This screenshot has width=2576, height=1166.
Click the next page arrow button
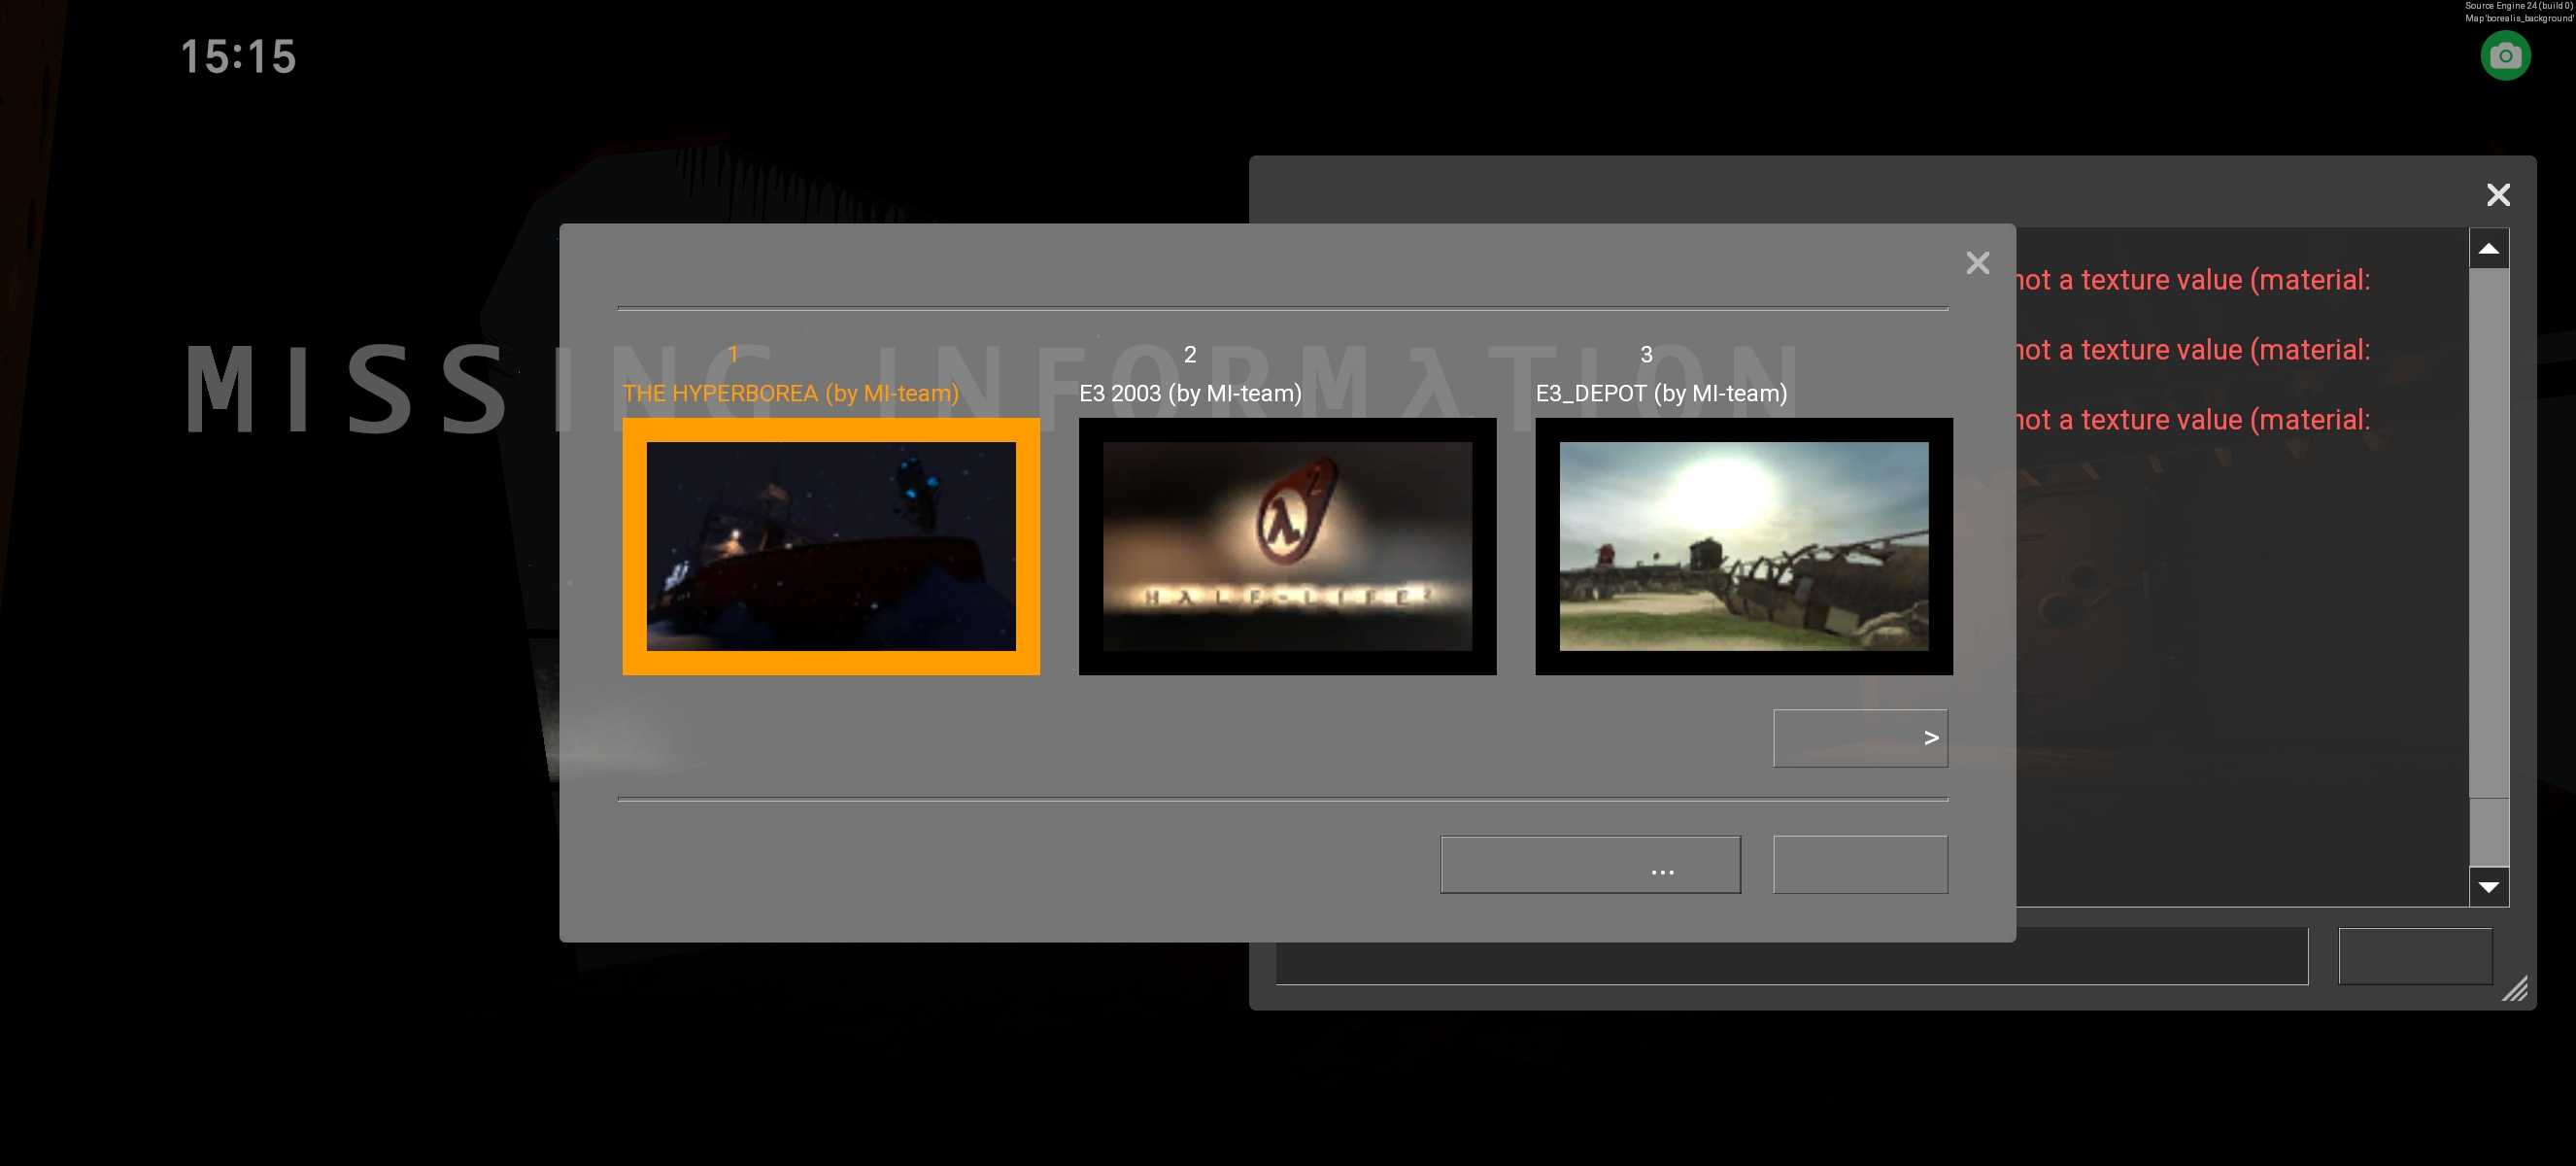click(x=1860, y=738)
